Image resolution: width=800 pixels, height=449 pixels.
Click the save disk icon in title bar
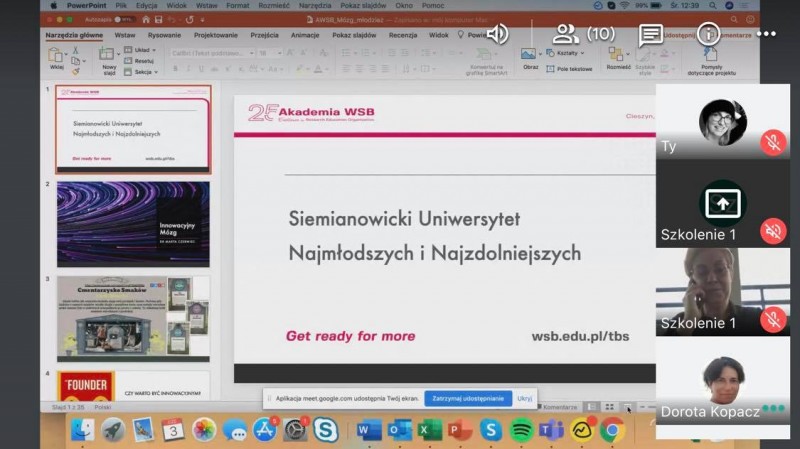coord(159,19)
